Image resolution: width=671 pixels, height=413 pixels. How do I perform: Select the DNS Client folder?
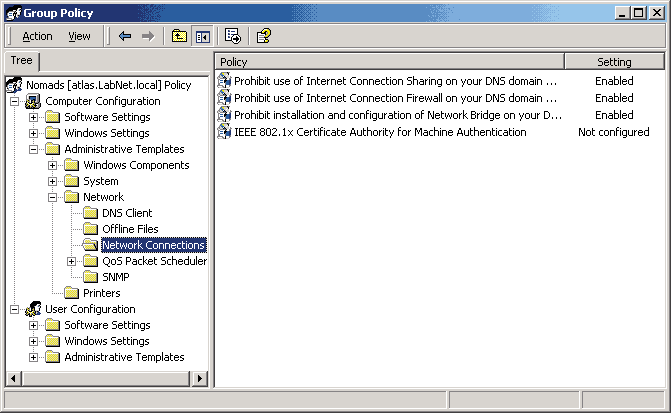(x=127, y=213)
